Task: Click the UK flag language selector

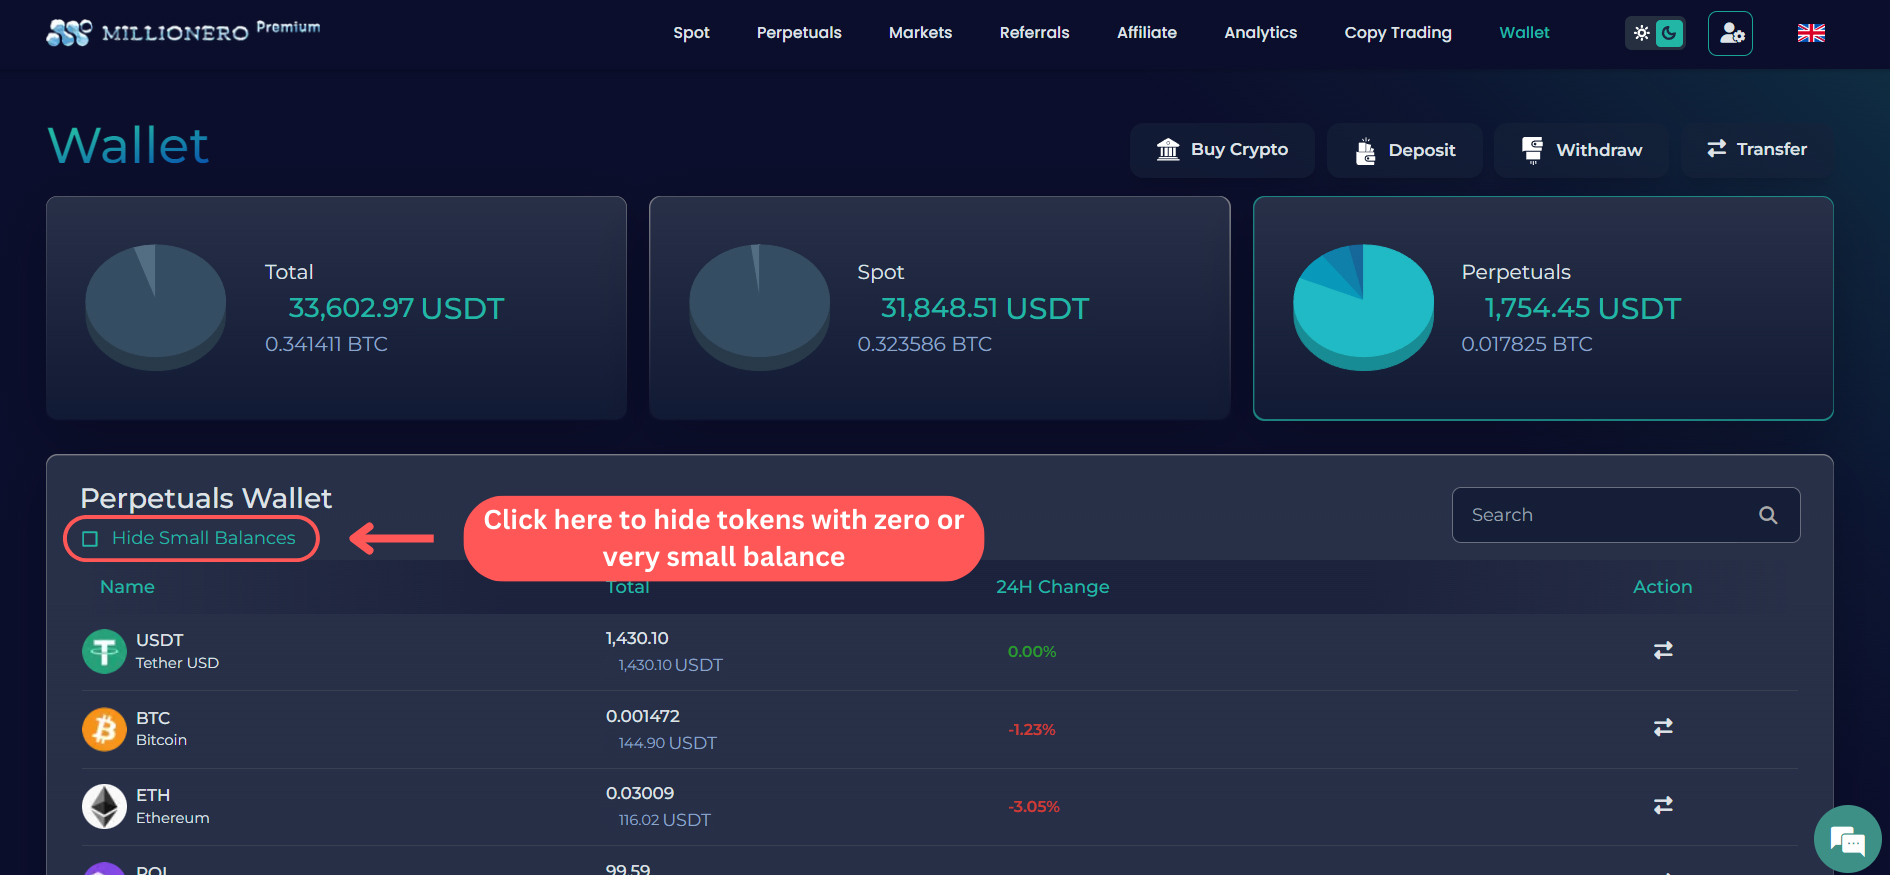Action: click(x=1811, y=33)
